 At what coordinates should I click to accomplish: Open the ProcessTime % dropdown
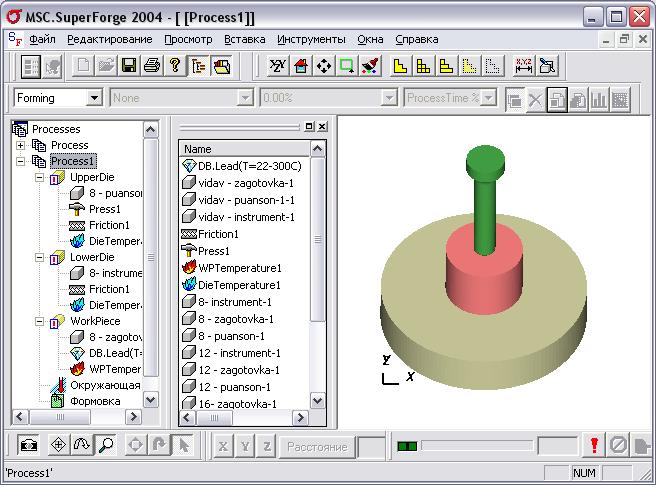488,98
